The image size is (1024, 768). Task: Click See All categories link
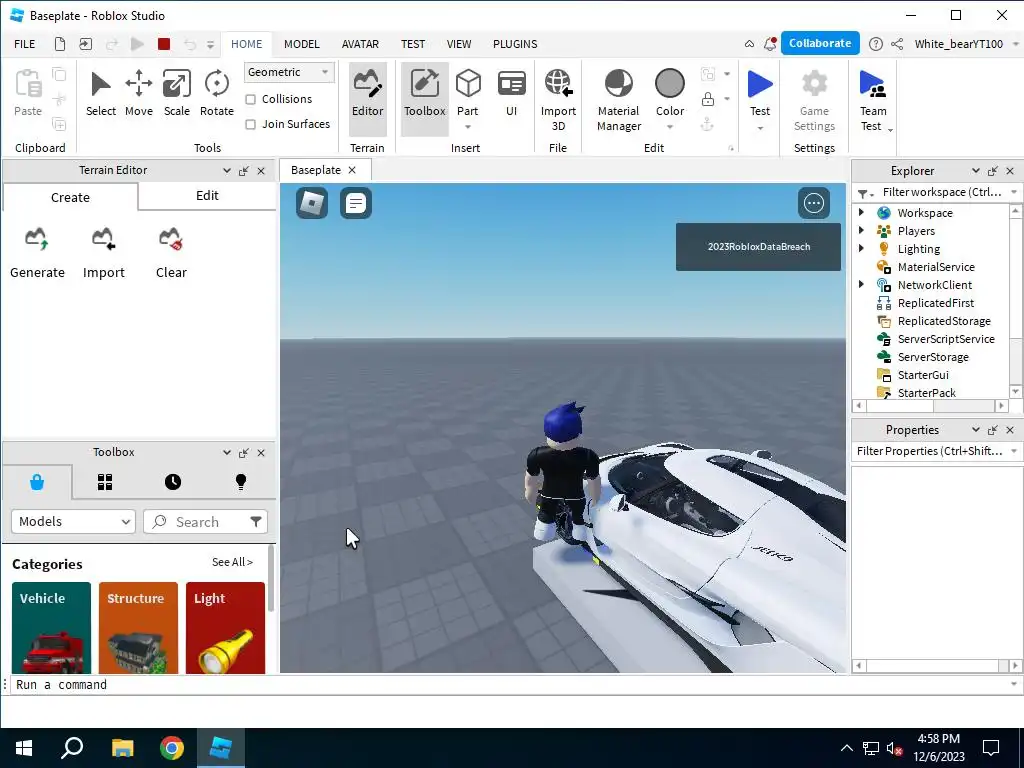pos(232,562)
